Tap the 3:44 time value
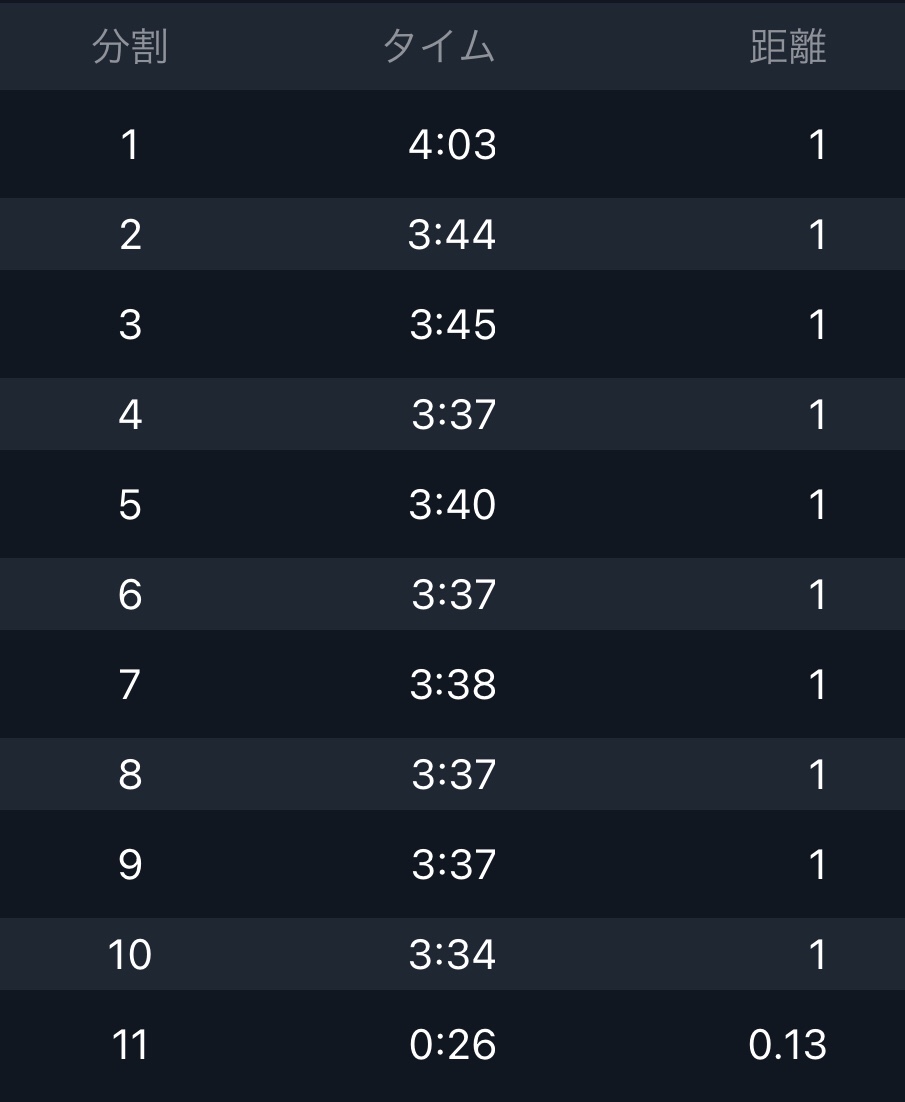The width and height of the screenshot is (905, 1102). [452, 235]
